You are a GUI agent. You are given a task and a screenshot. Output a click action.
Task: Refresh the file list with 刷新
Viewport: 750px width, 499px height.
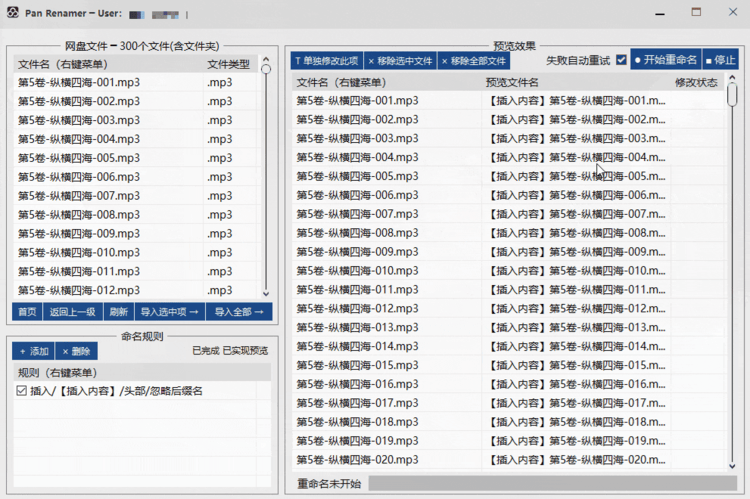(x=119, y=312)
